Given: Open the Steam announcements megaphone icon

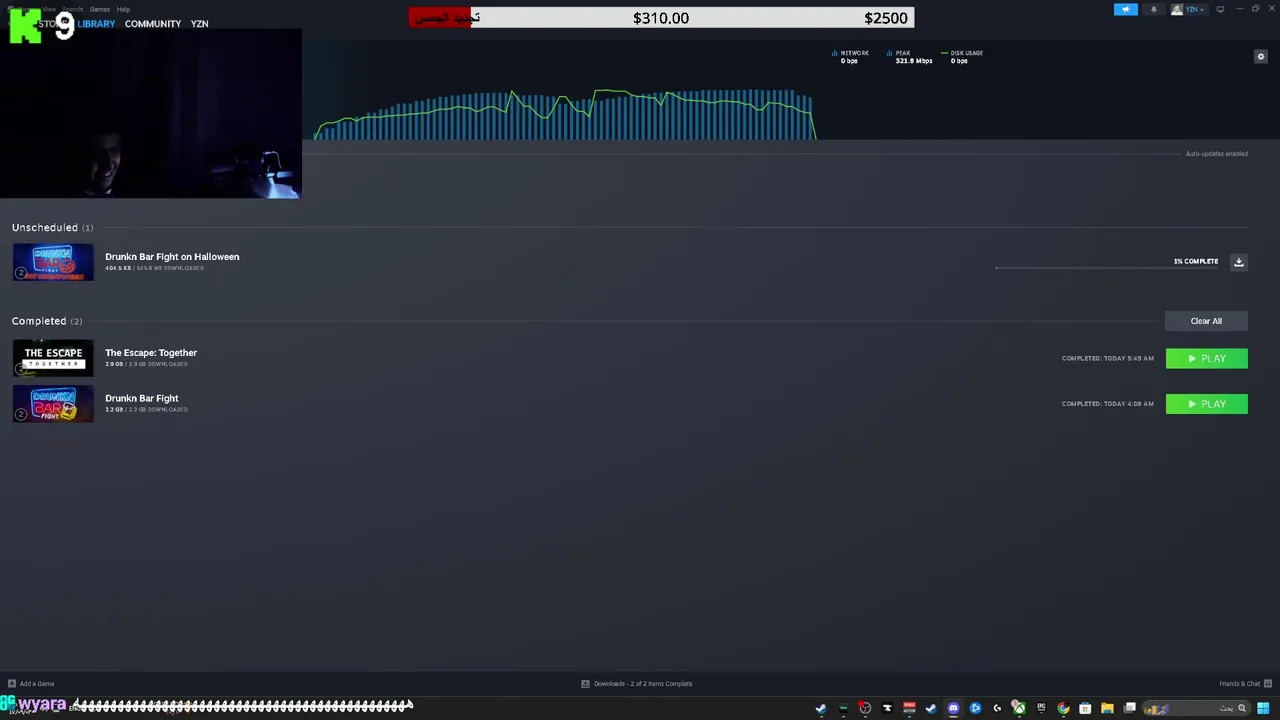Looking at the screenshot, I should coord(1126,9).
